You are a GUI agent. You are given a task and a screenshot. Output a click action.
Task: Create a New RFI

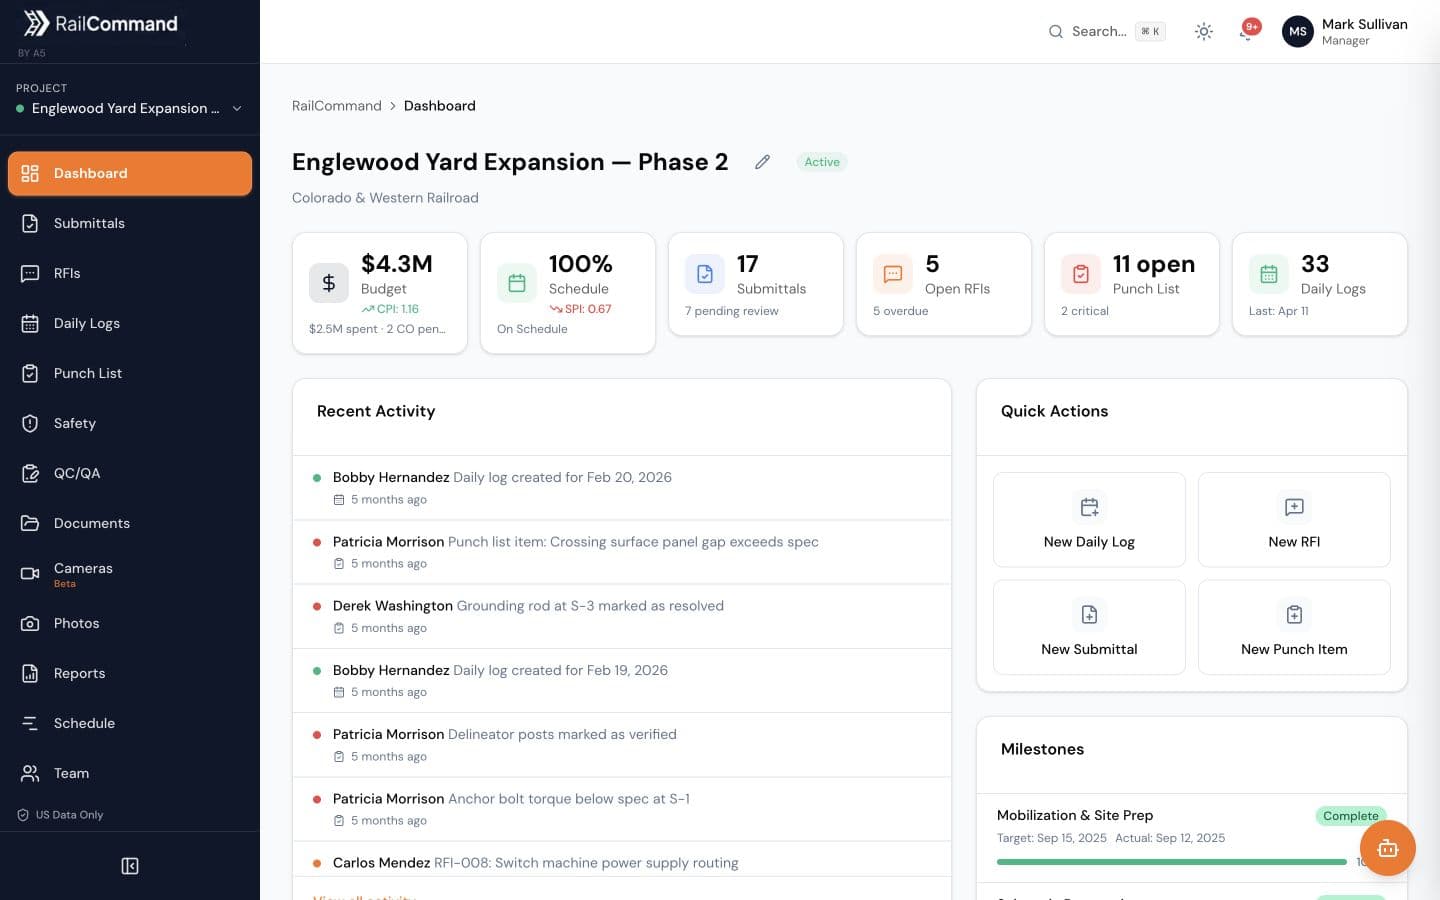point(1294,520)
